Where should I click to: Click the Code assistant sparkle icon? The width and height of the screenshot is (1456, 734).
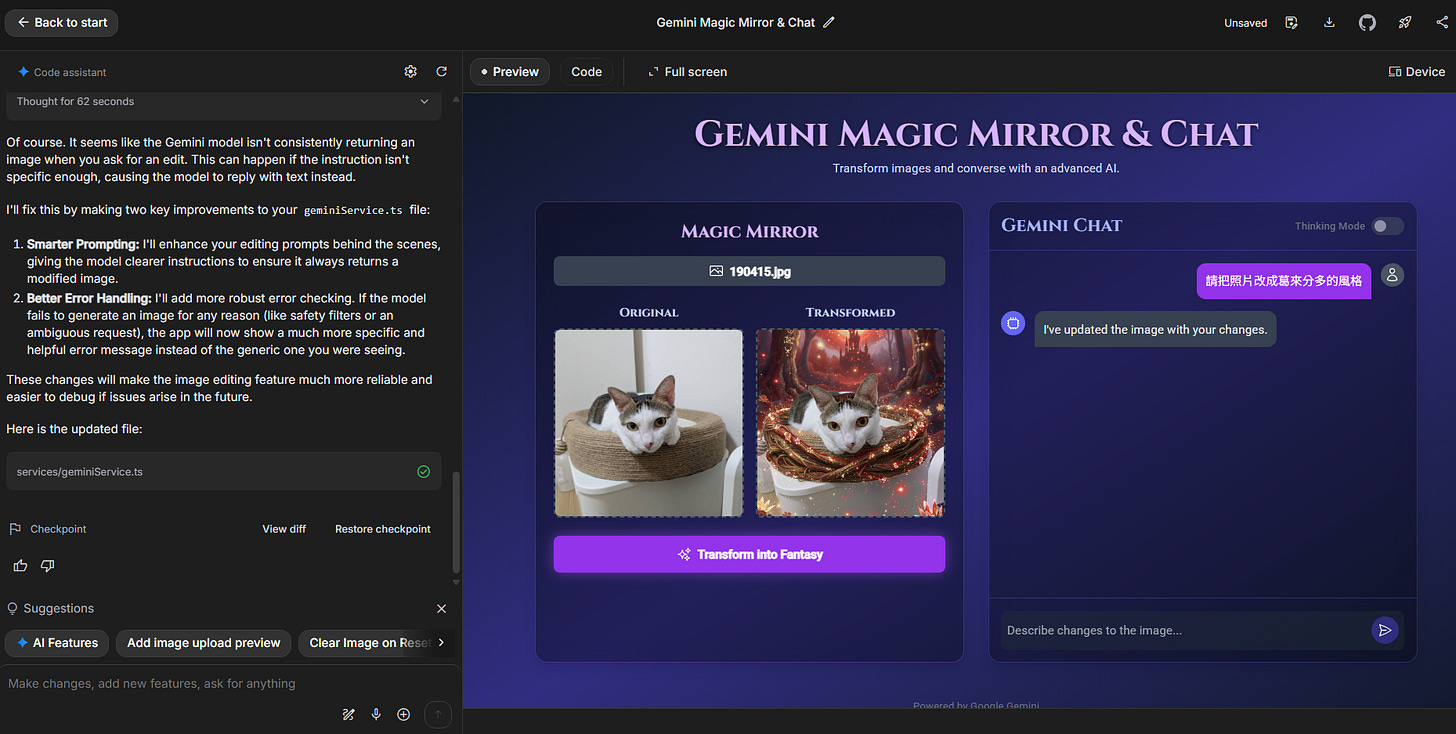click(23, 72)
